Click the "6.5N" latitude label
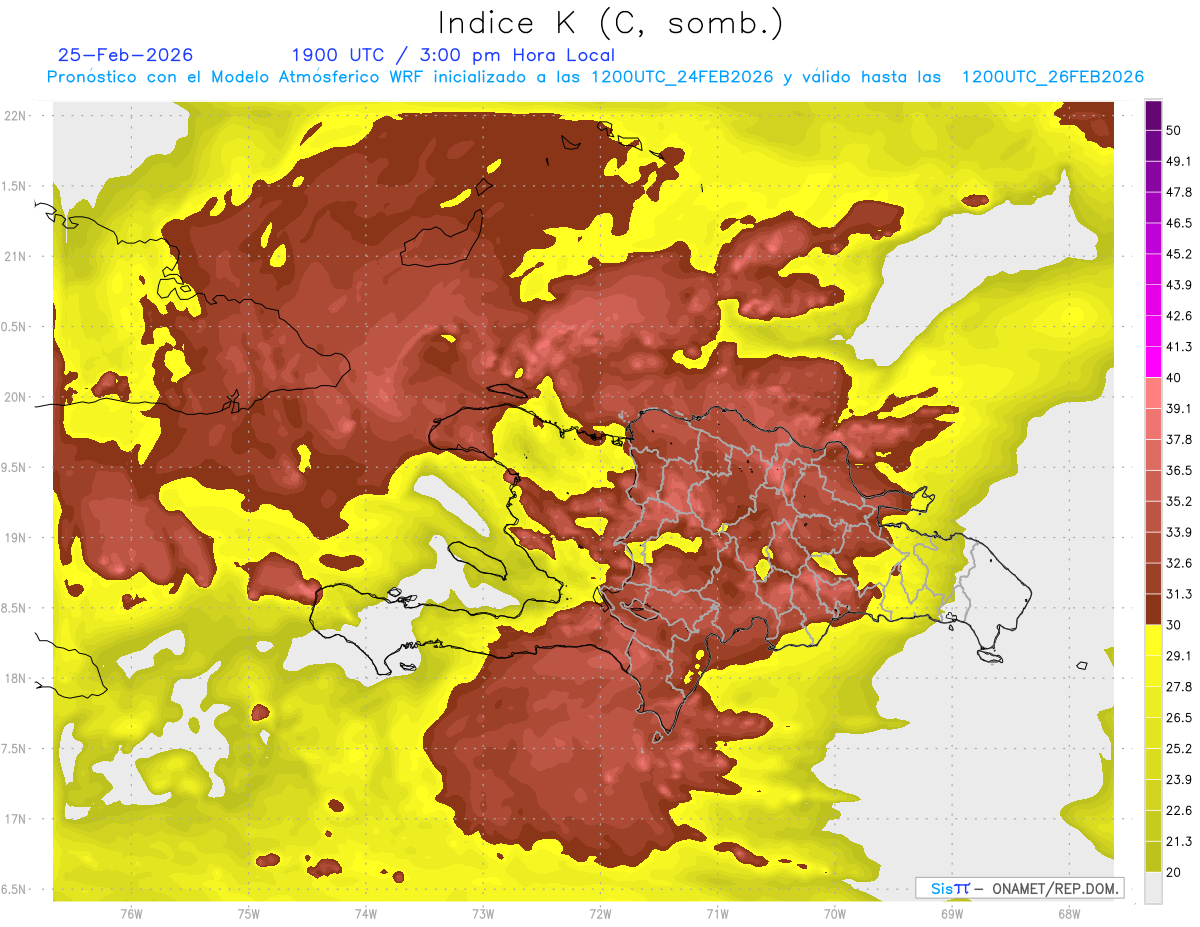The image size is (1200, 927). point(15,890)
